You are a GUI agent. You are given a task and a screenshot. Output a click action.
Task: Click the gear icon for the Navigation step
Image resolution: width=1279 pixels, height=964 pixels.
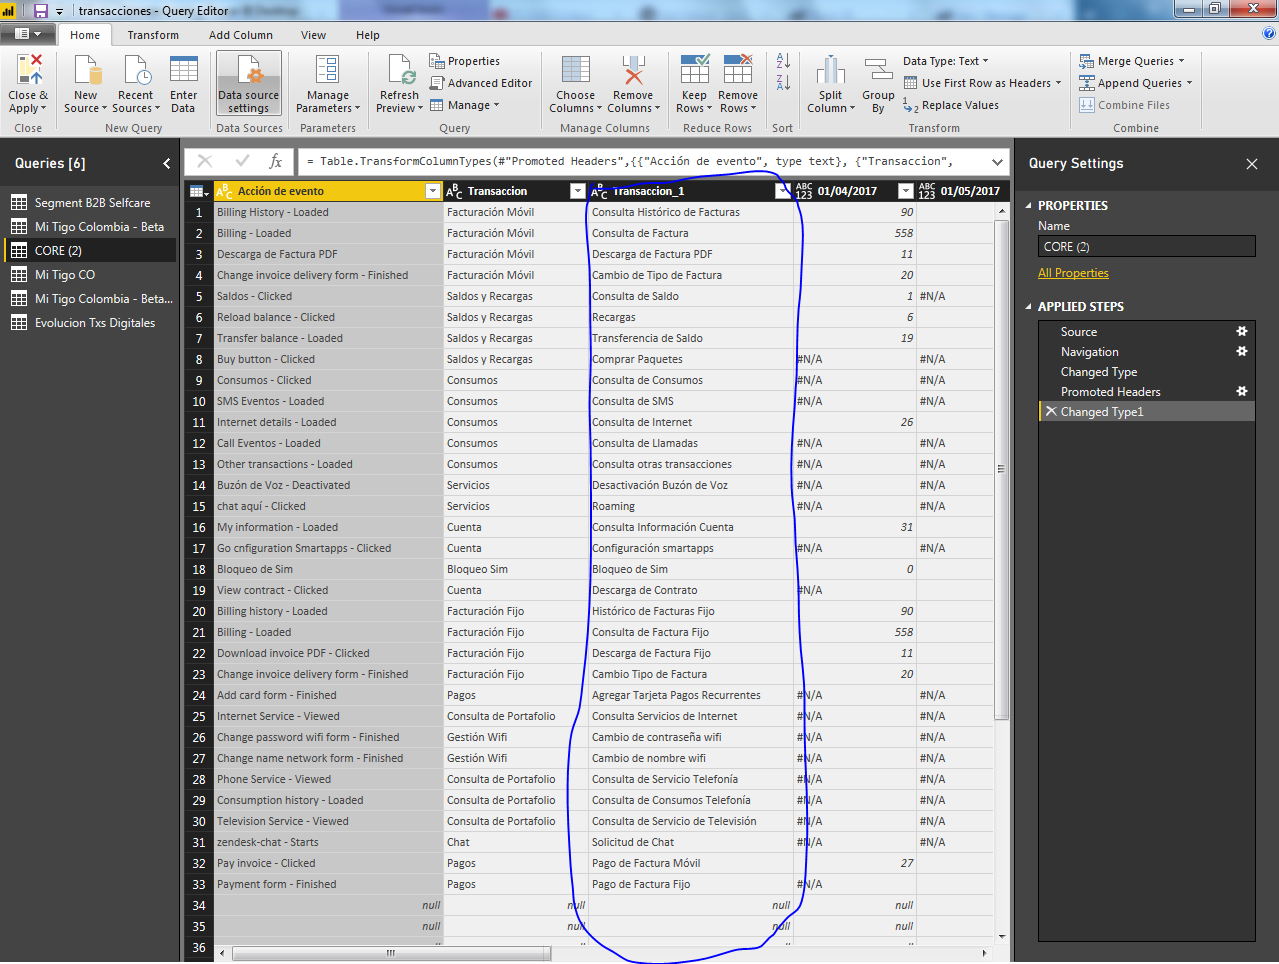(x=1242, y=351)
